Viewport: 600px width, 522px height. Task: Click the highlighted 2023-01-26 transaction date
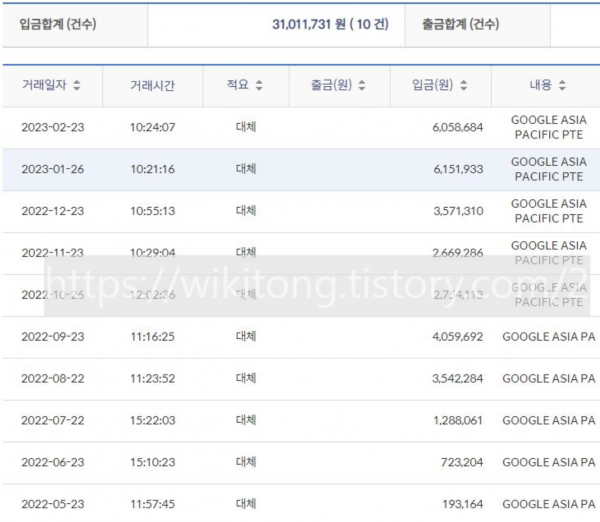pyautogui.click(x=52, y=170)
